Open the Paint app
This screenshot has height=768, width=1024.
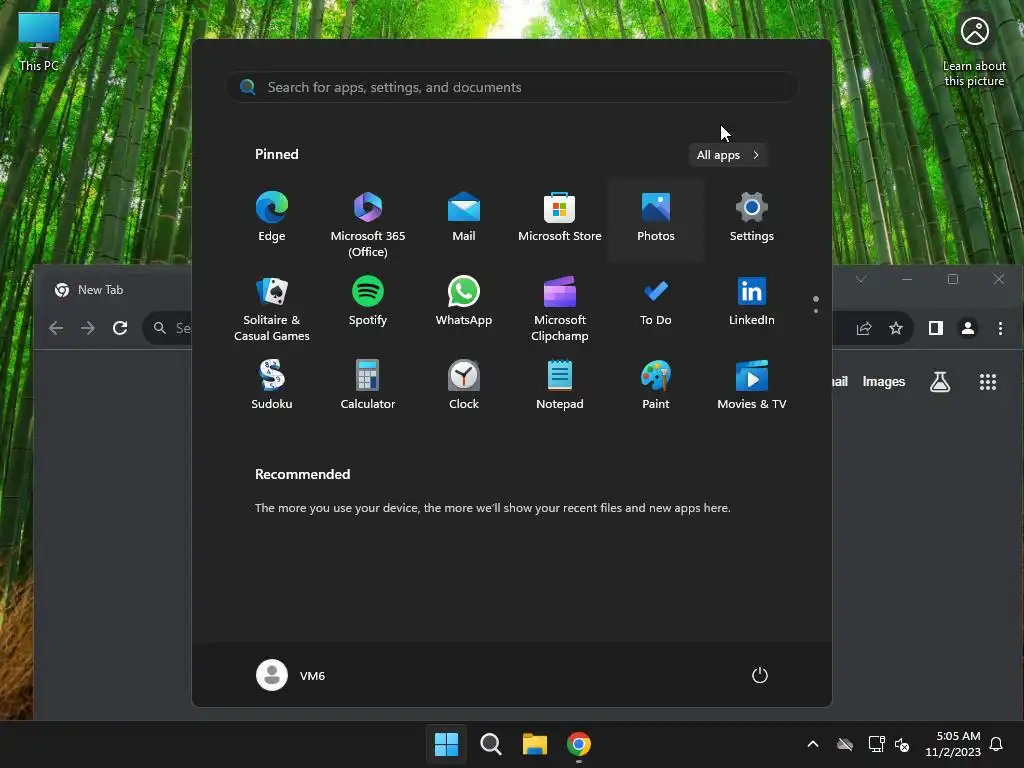[656, 385]
